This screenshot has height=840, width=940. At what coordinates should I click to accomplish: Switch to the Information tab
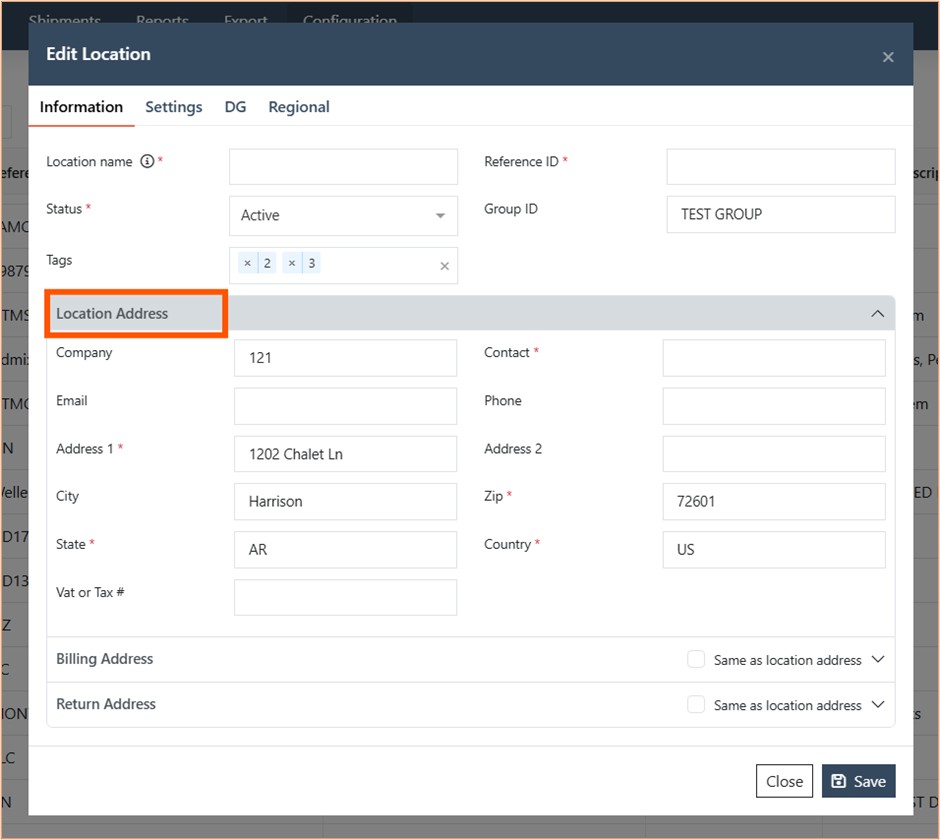[x=81, y=107]
